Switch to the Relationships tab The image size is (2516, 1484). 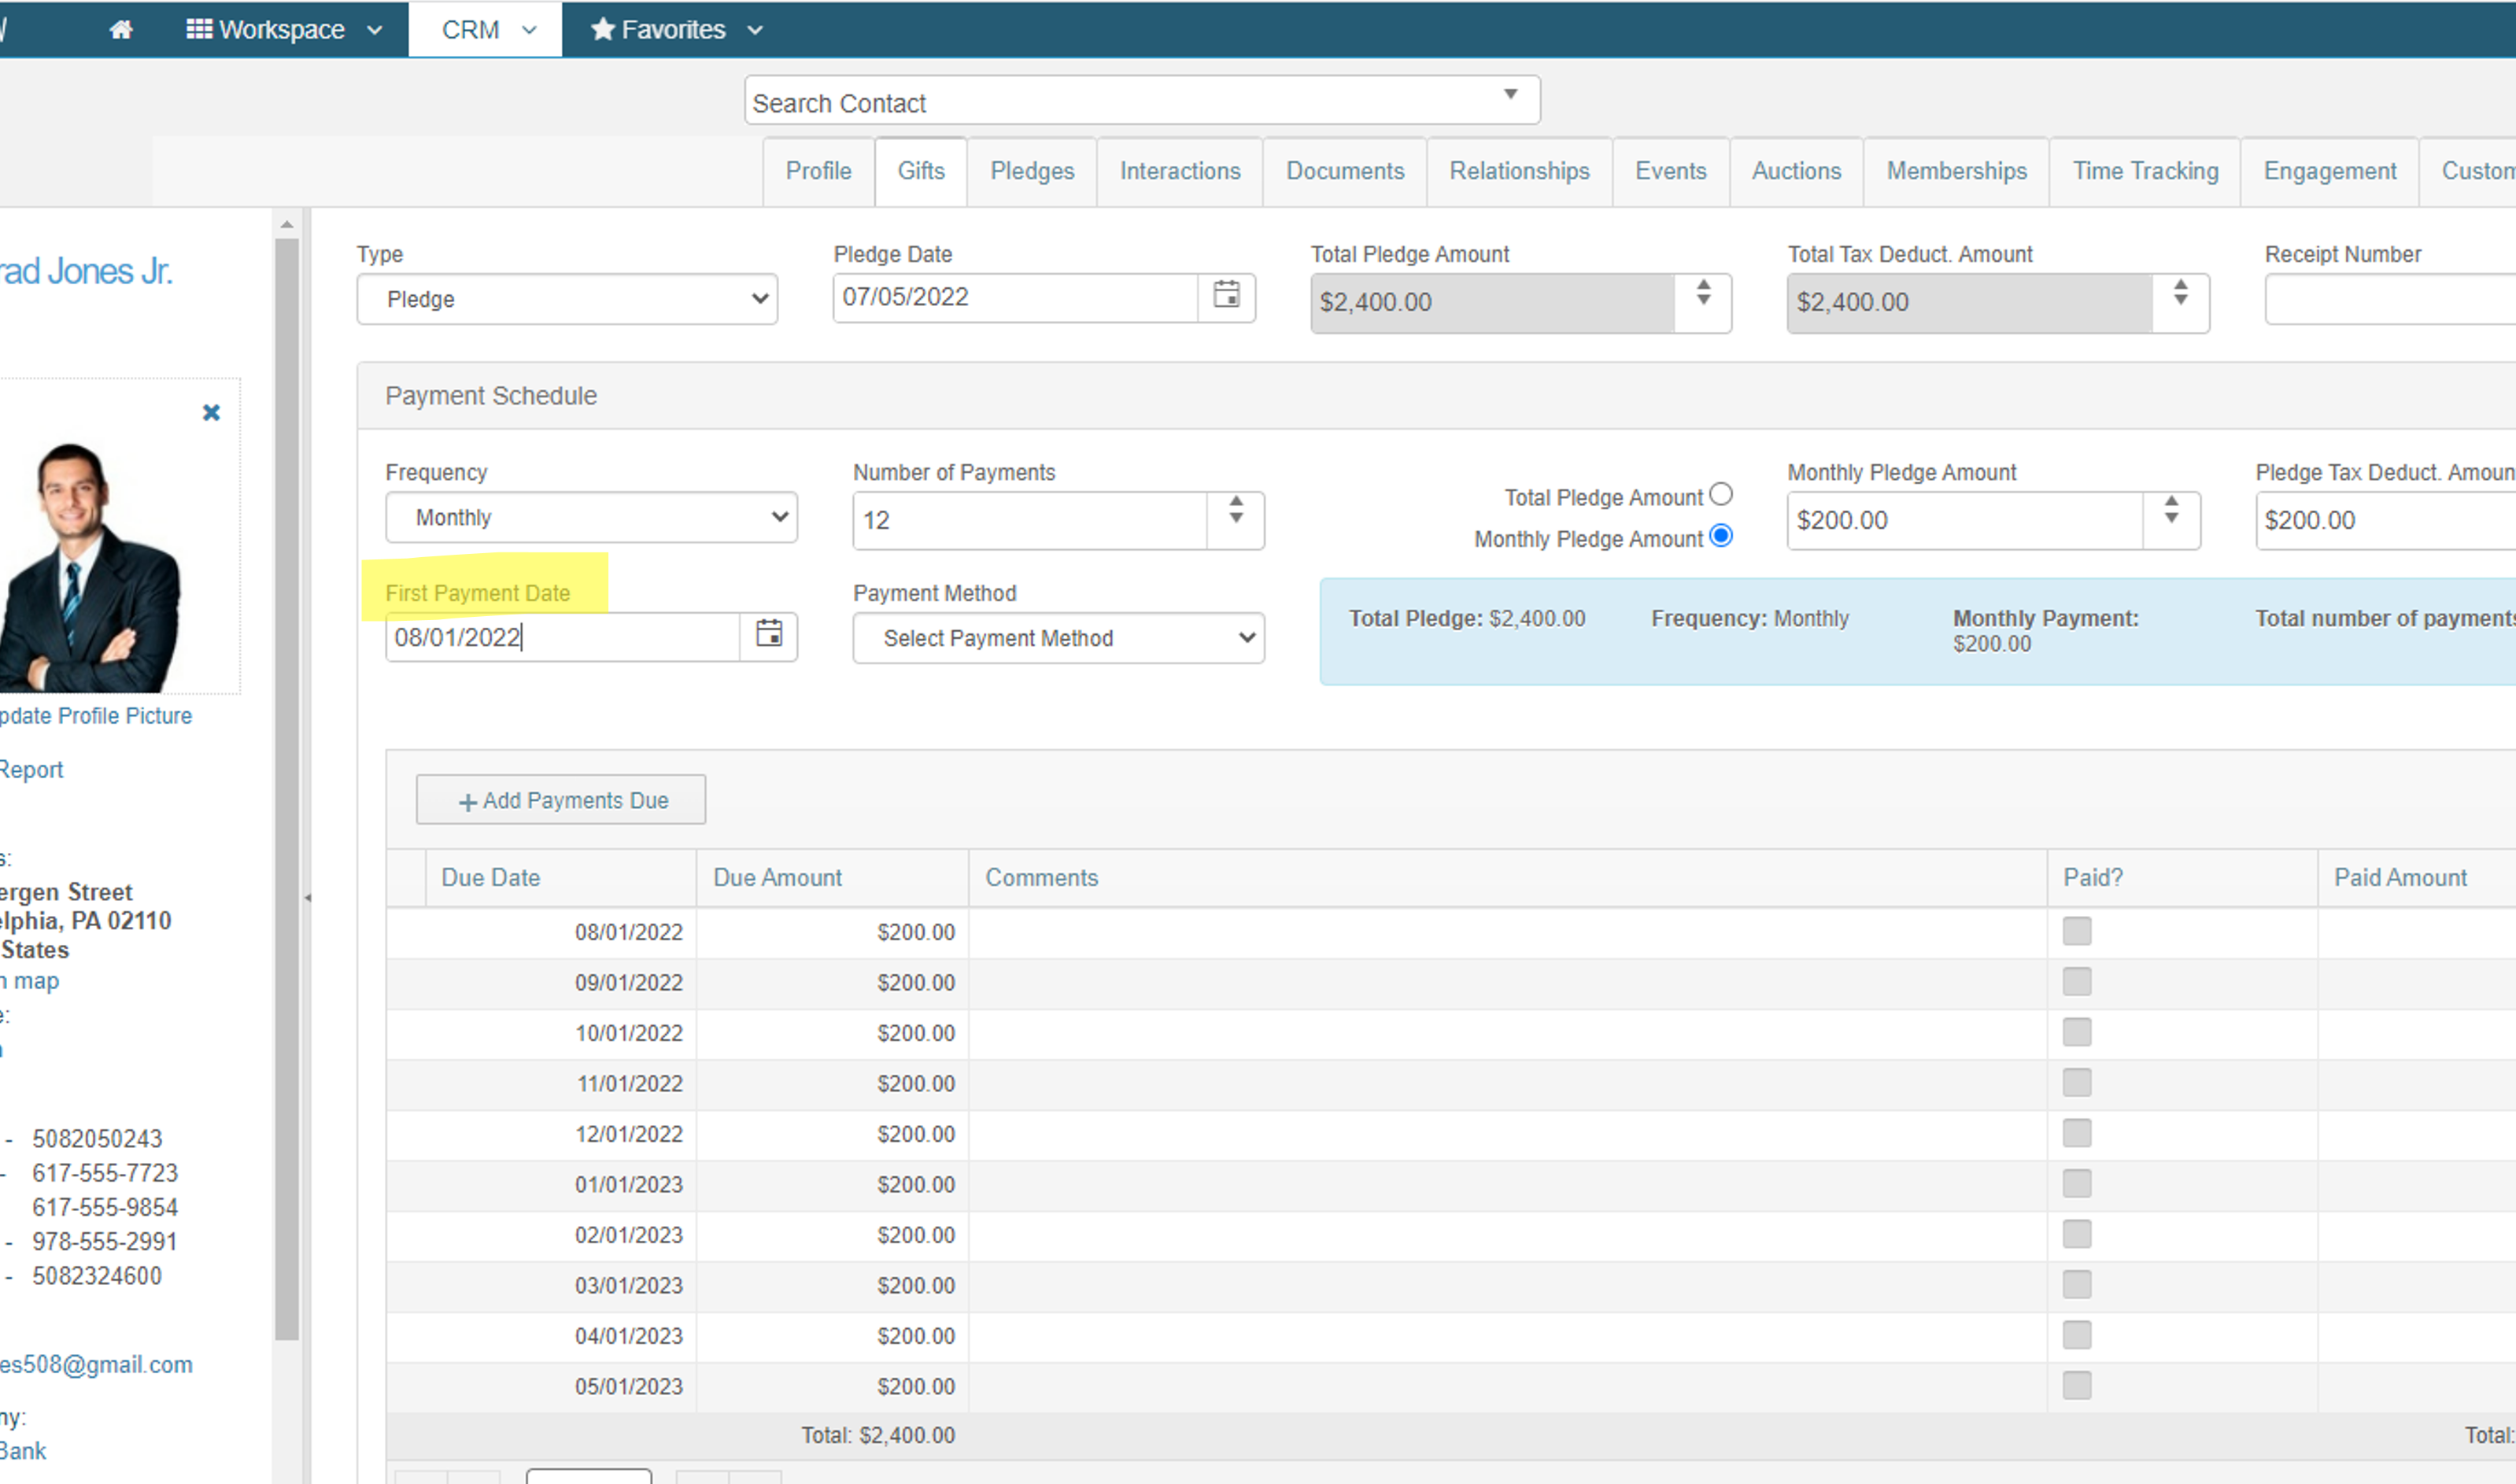click(1518, 171)
